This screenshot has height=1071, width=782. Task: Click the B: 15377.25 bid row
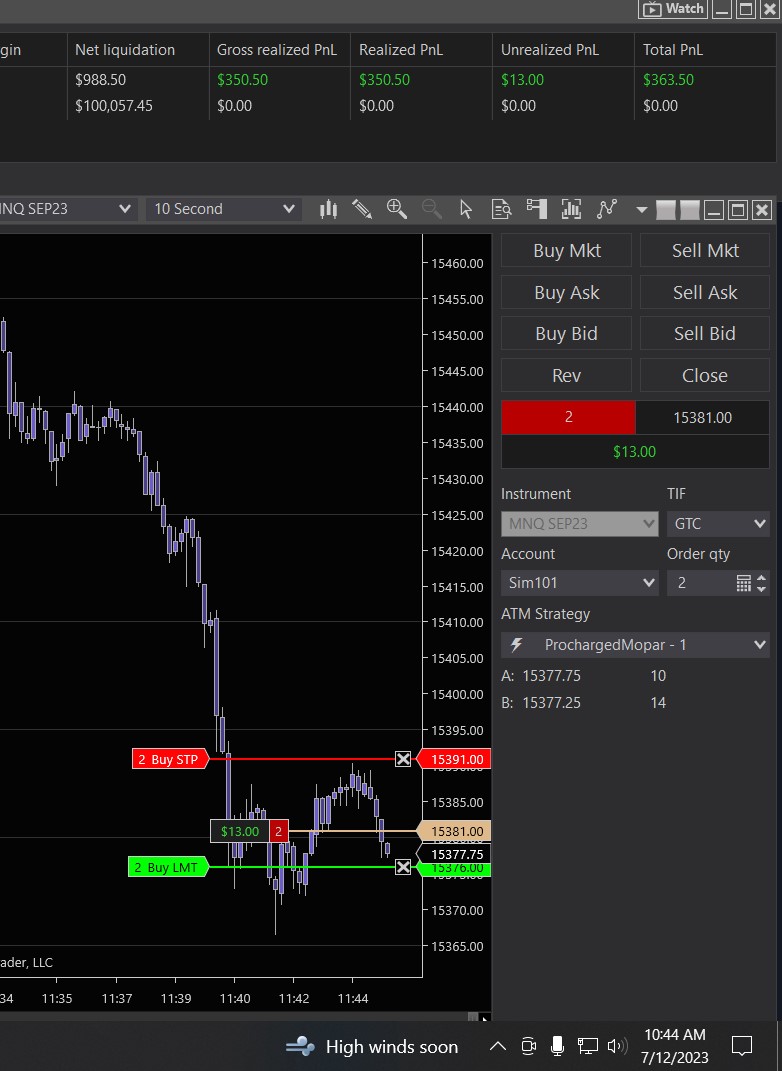coord(584,703)
